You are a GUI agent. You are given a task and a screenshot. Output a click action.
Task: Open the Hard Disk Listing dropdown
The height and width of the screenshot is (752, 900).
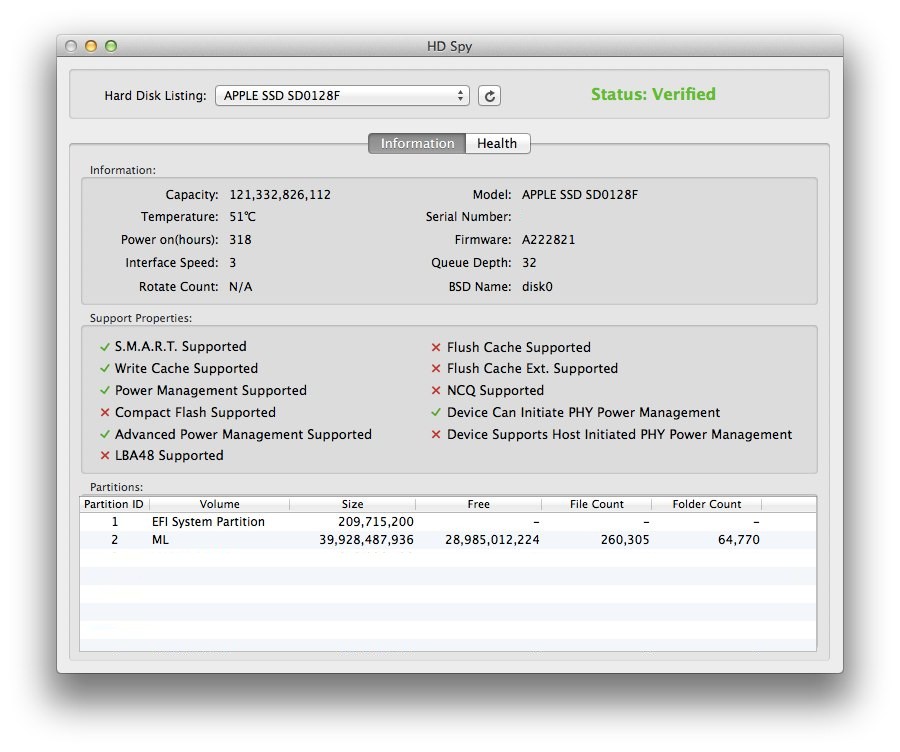[342, 96]
